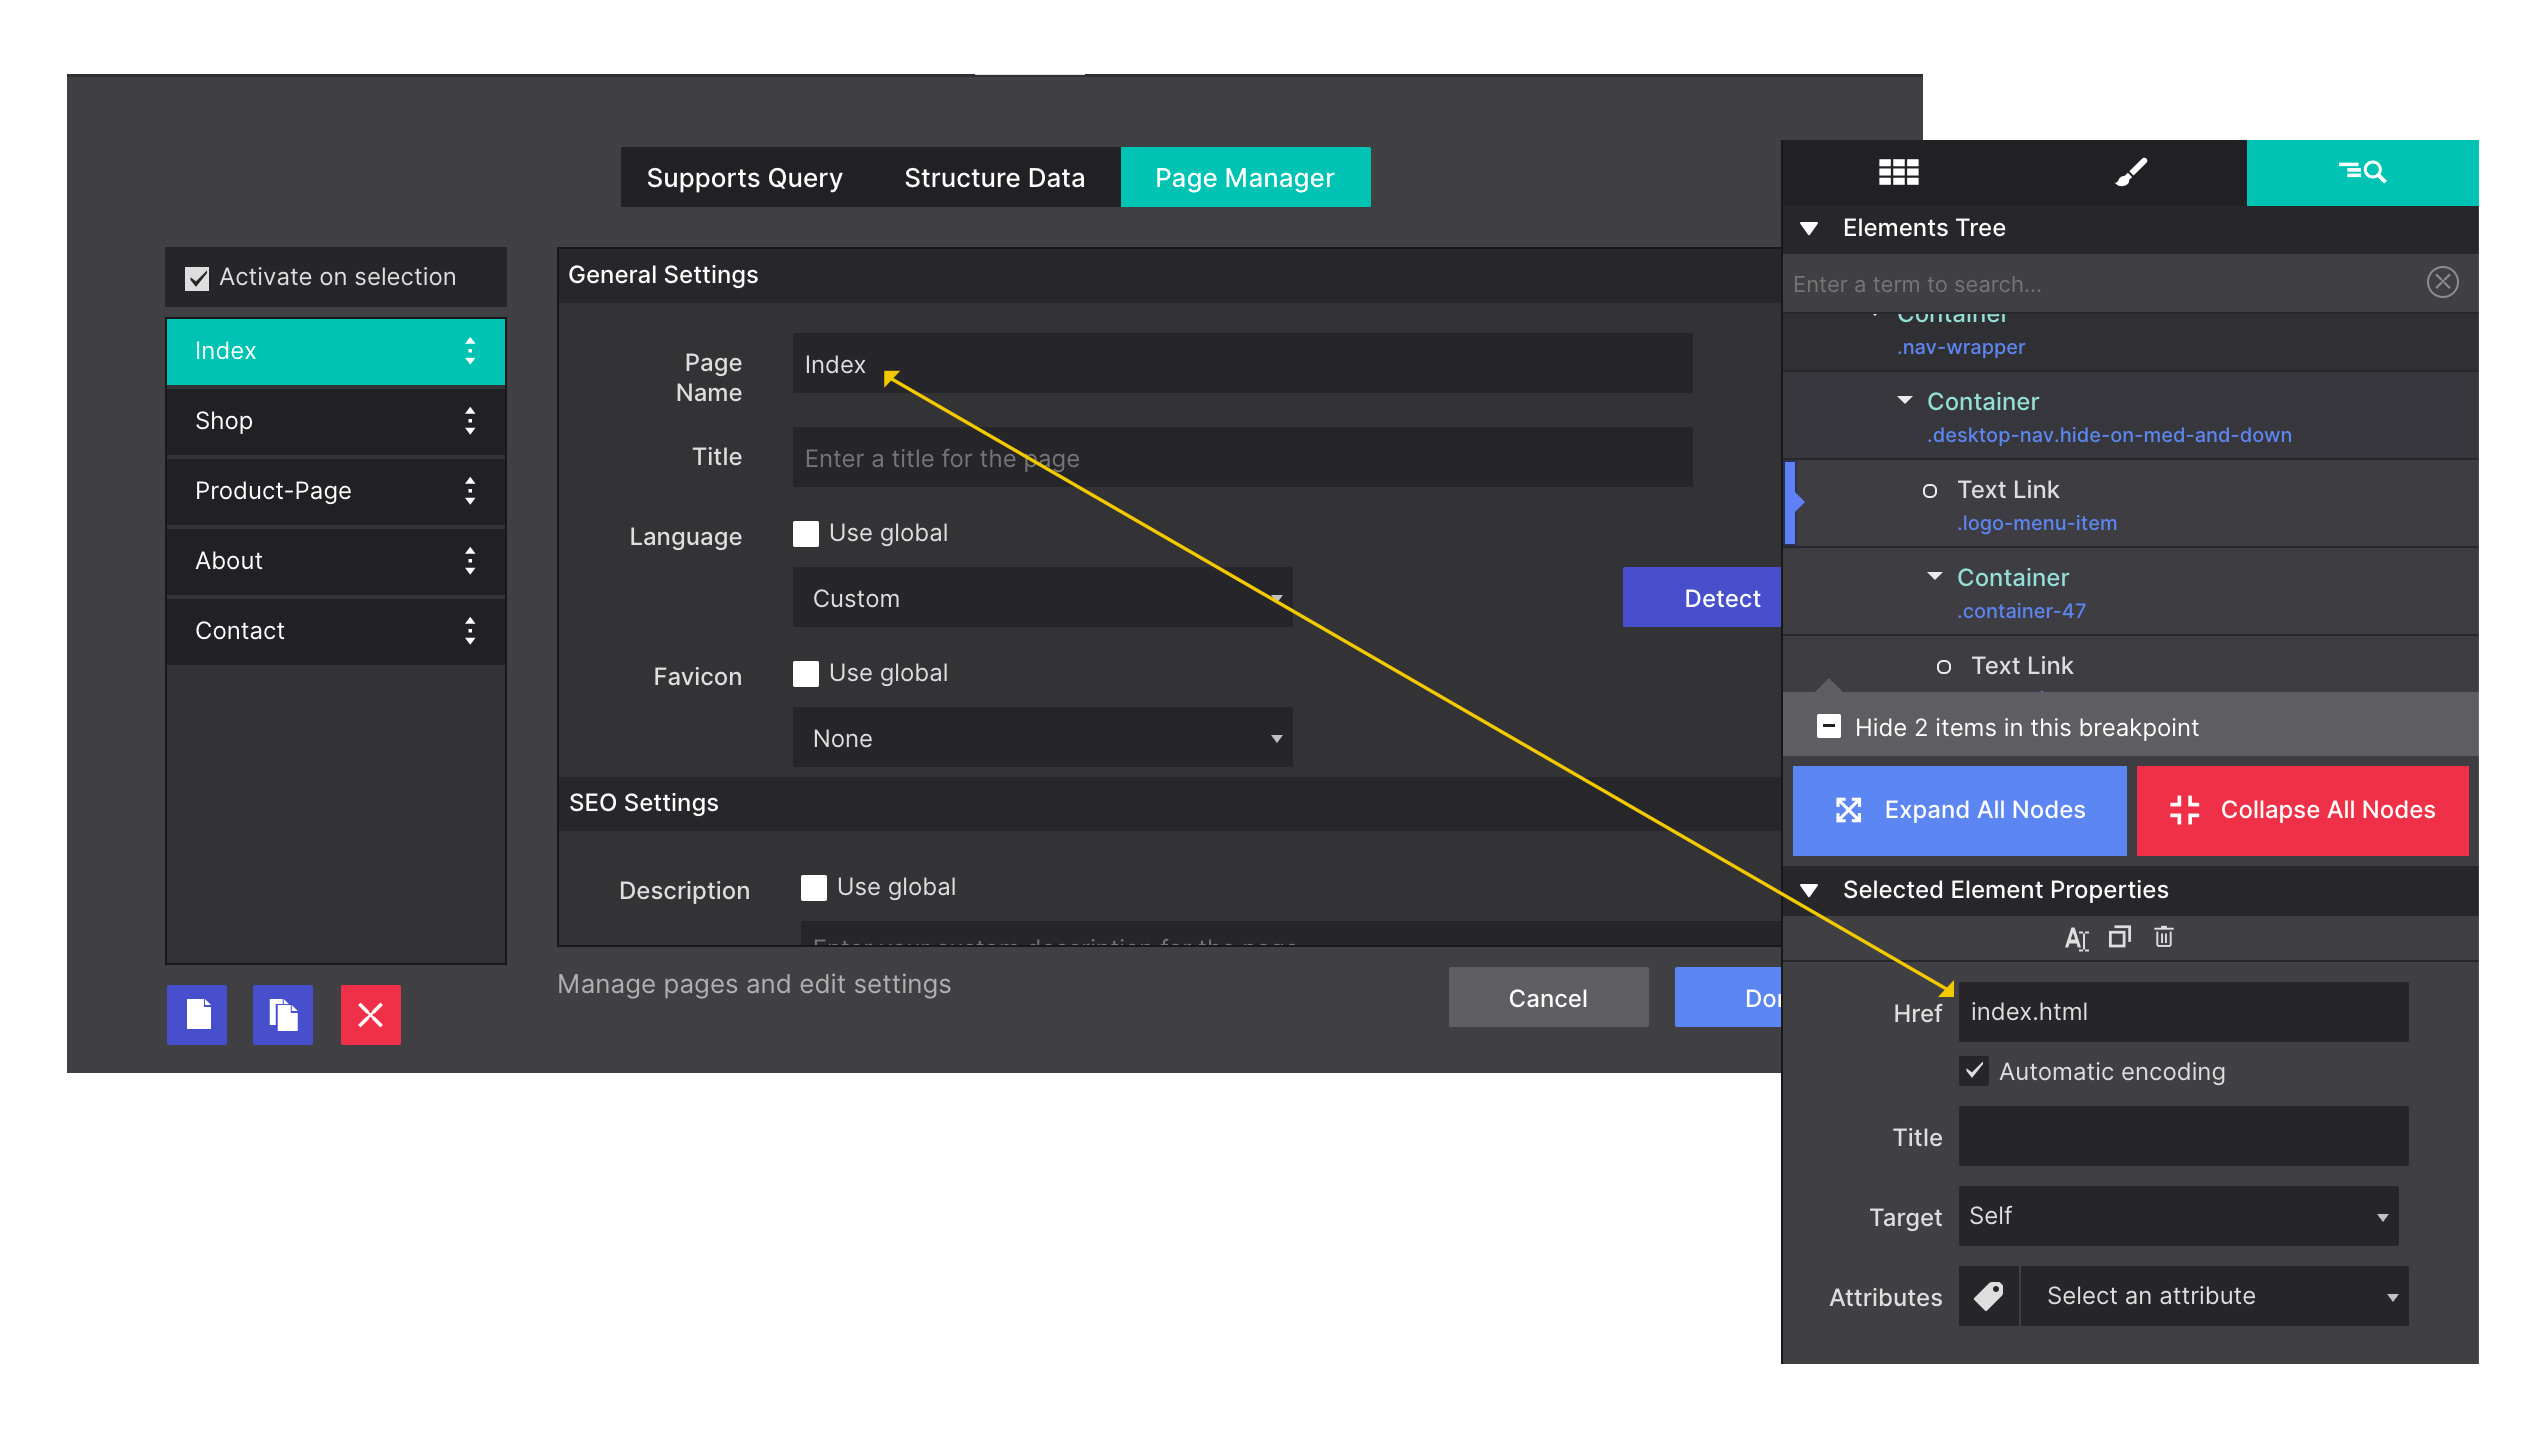Image resolution: width=2548 pixels, height=1439 pixels.
Task: Click the rename element icon
Action: 2076,938
